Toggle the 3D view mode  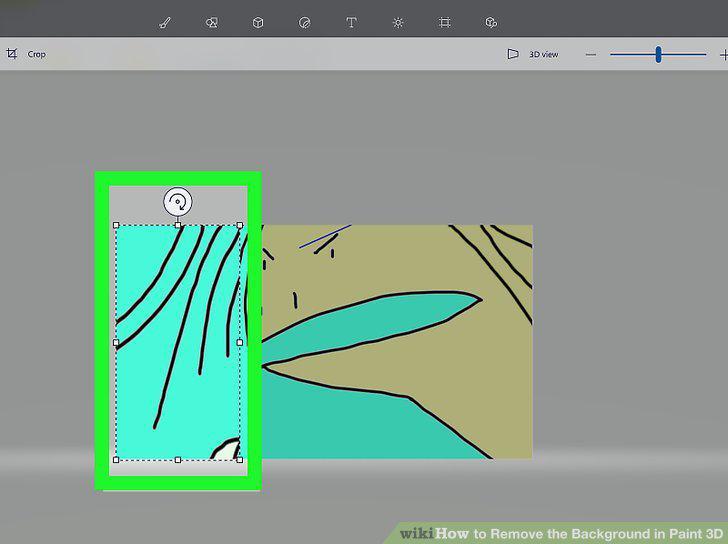pyautogui.click(x=533, y=54)
